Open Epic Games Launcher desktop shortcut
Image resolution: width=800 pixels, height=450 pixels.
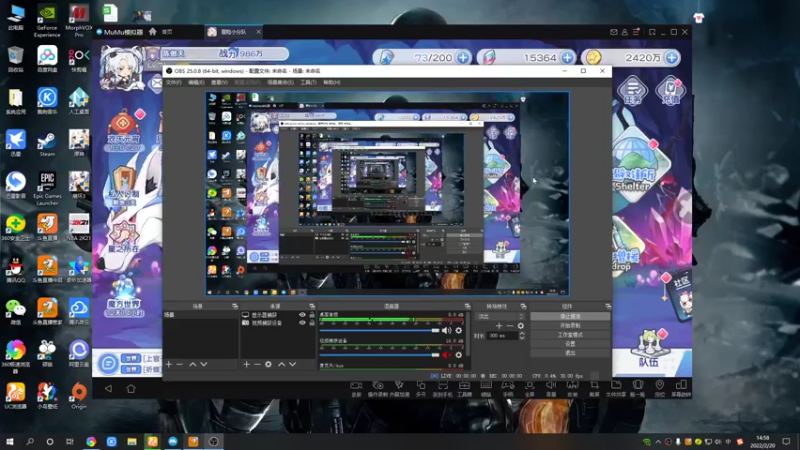[x=47, y=189]
